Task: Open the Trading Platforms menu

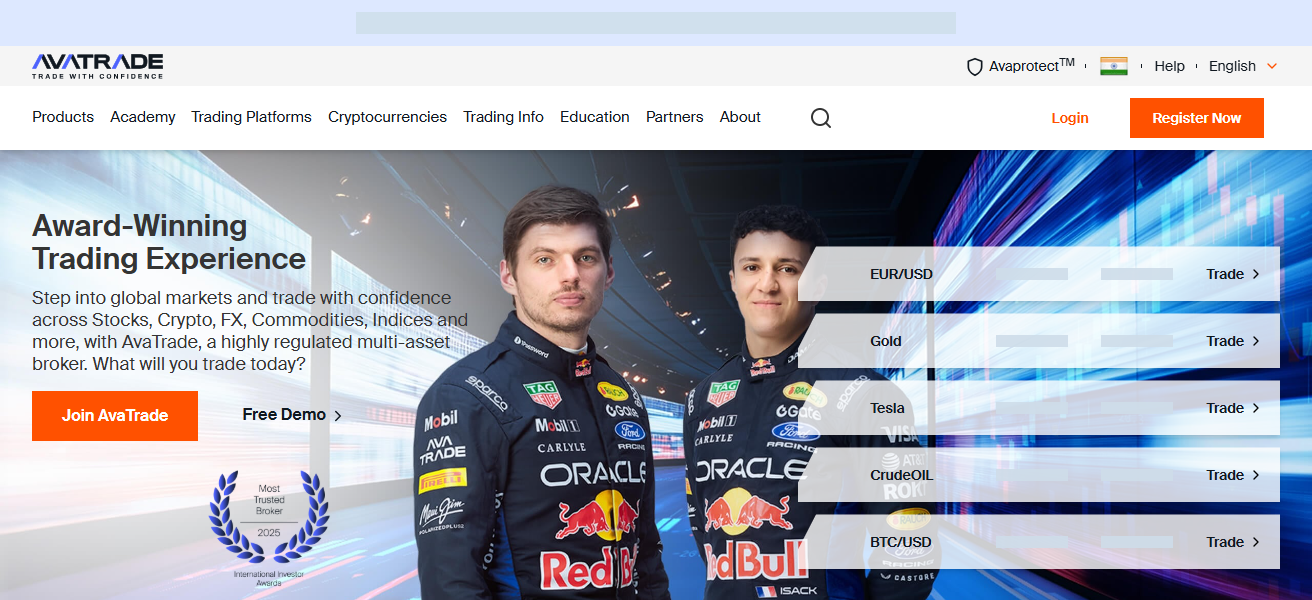Action: (x=252, y=117)
